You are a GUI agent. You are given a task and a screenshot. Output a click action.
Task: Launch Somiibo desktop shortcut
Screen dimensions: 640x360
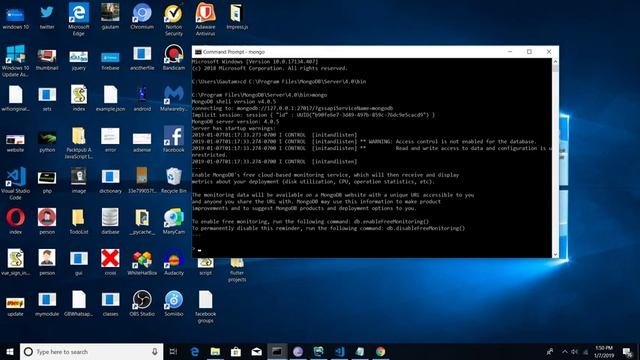(173, 303)
